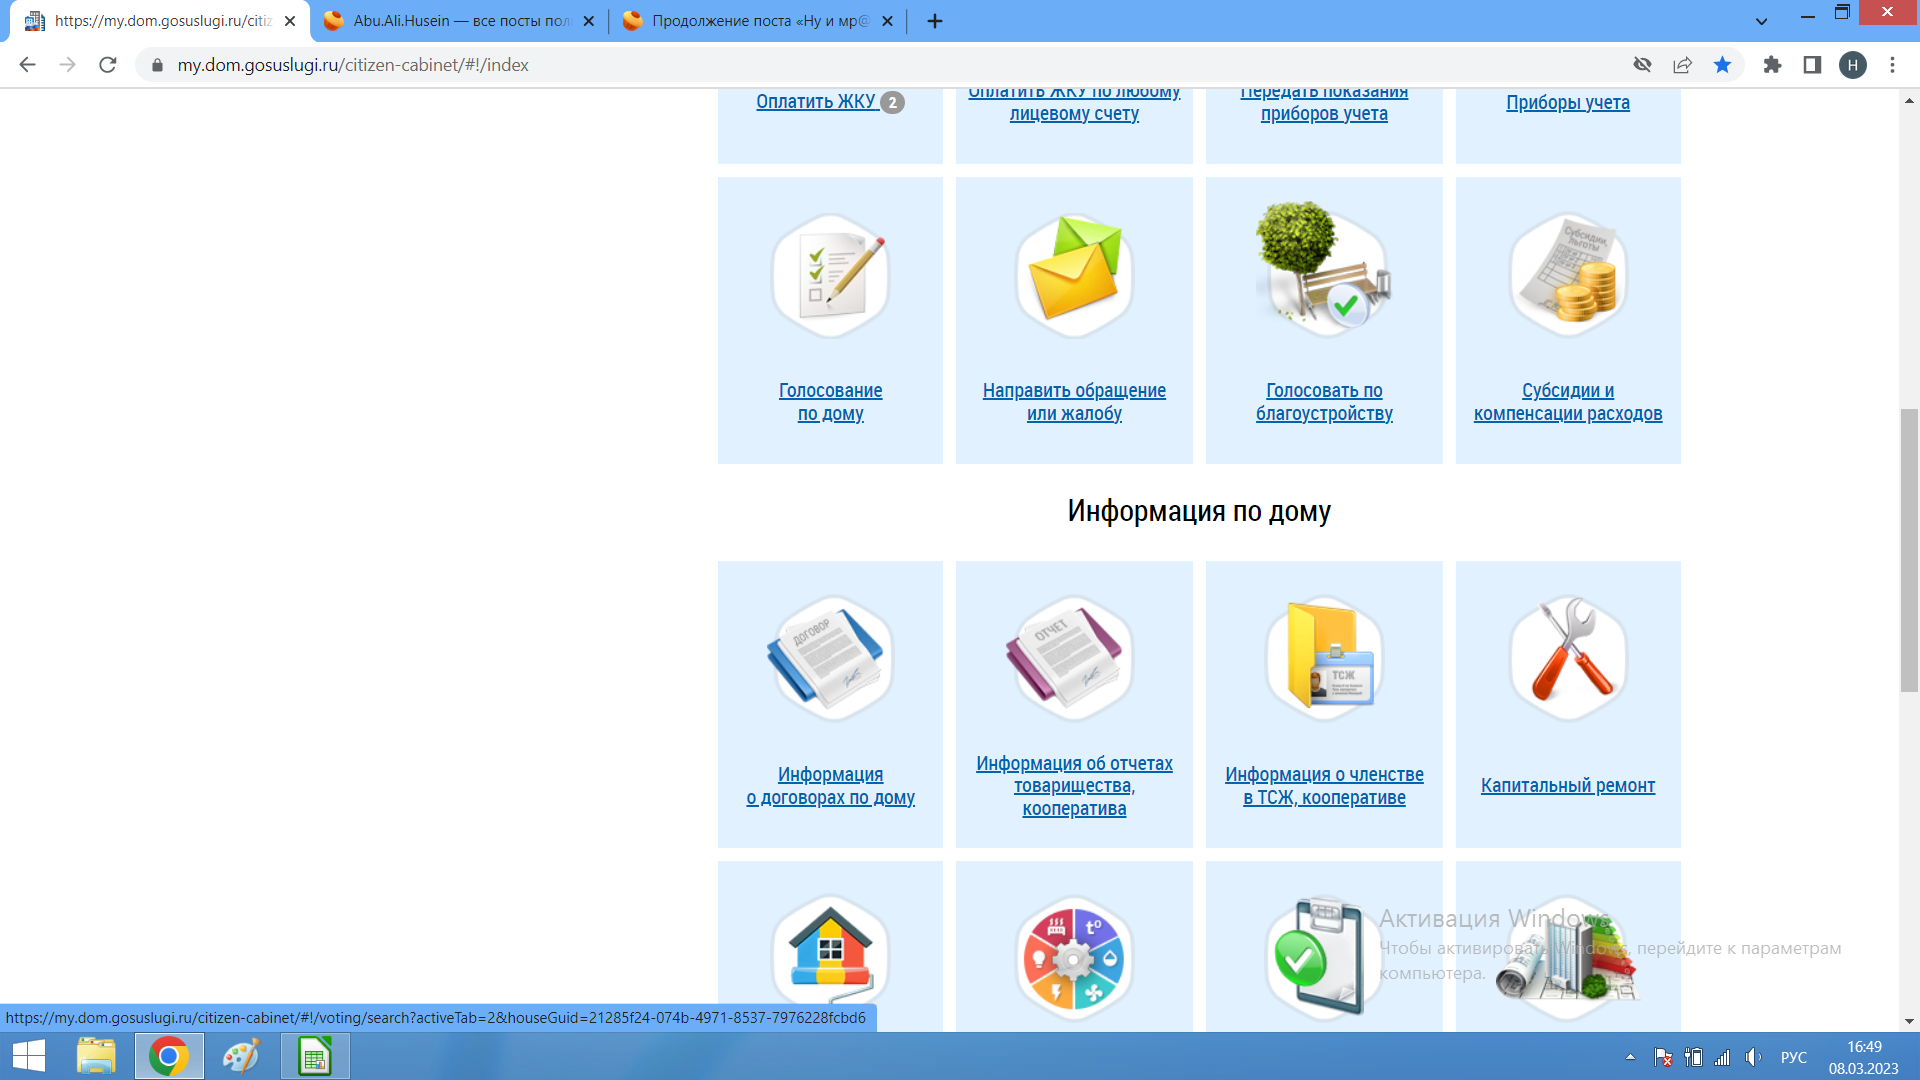Open the spreadsheet app in the taskbar
The height and width of the screenshot is (1080, 1920).
click(315, 1056)
